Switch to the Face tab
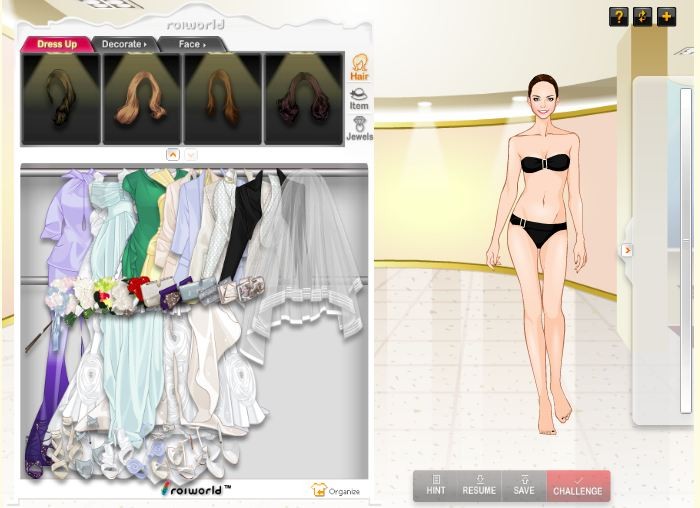The image size is (700, 508). 191,44
